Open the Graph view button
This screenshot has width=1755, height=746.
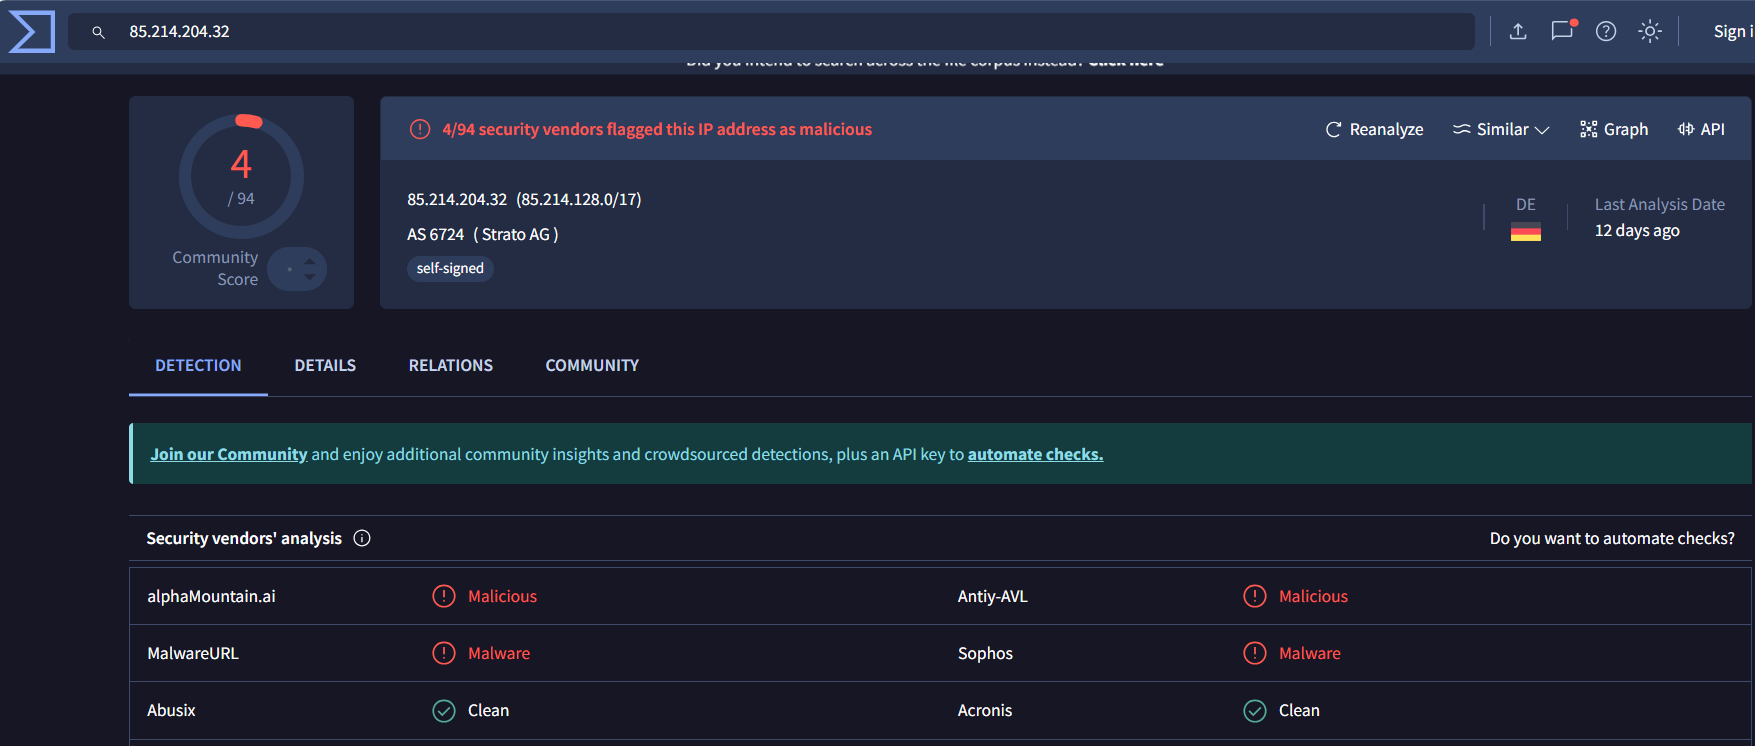click(x=1614, y=129)
